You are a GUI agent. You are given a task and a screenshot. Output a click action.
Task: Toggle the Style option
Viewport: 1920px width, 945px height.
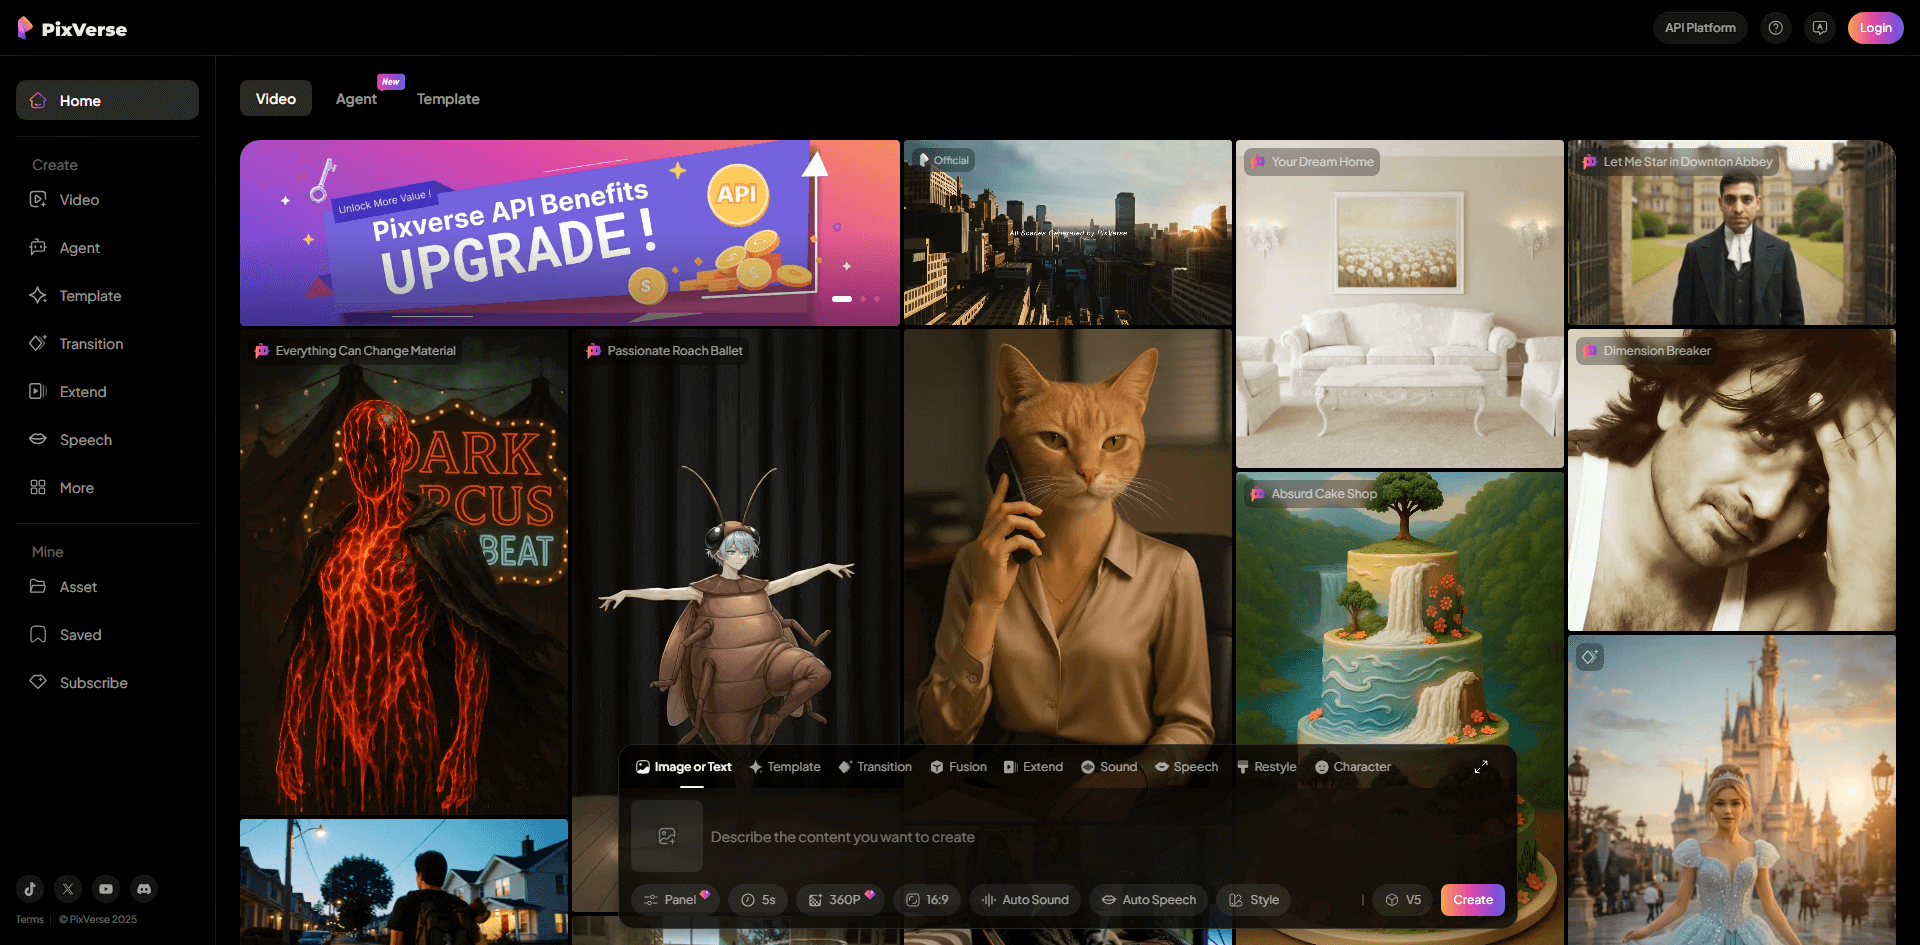1254,900
